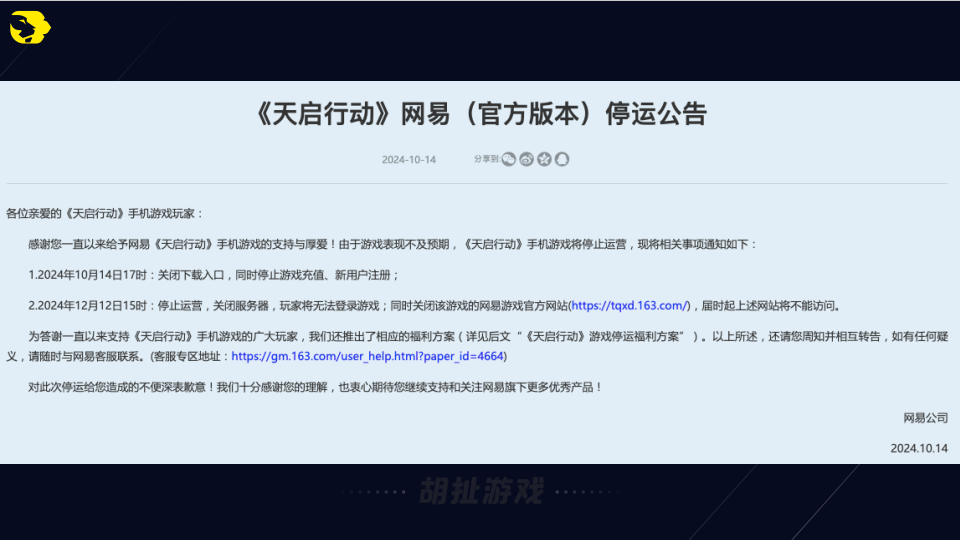Click the greeting line 各位亲爱的《天启行动》手机游戏玩家
This screenshot has height=540, width=960.
pos(105,214)
